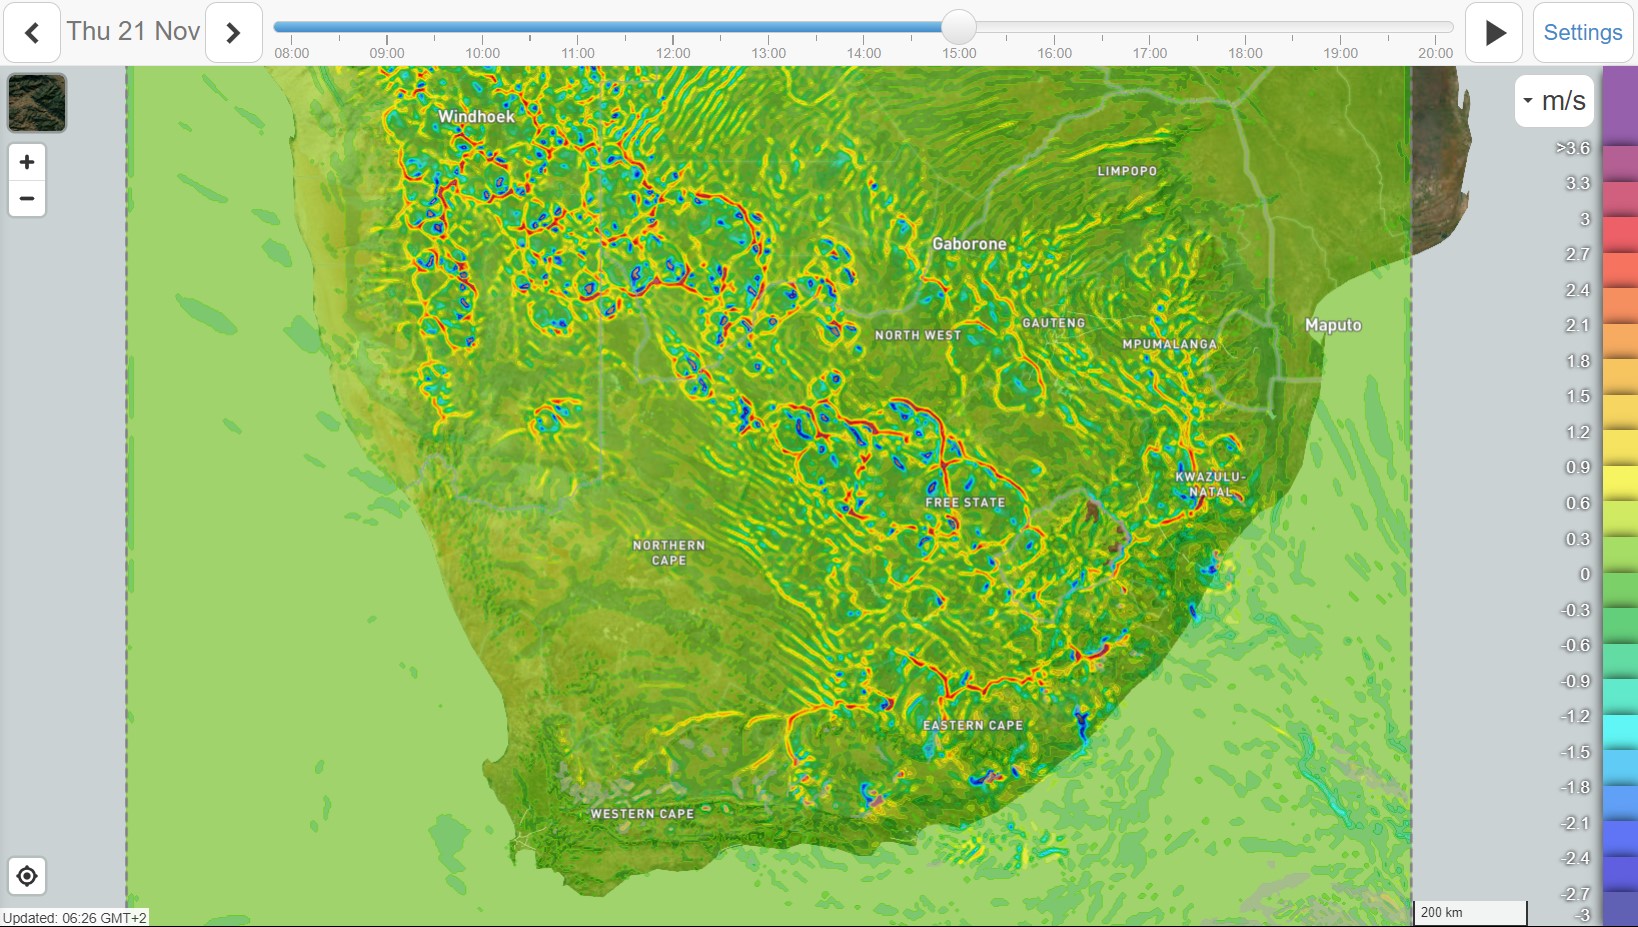1638x927 pixels.
Task: Click the -2.7 legend color swatch
Action: click(1620, 875)
